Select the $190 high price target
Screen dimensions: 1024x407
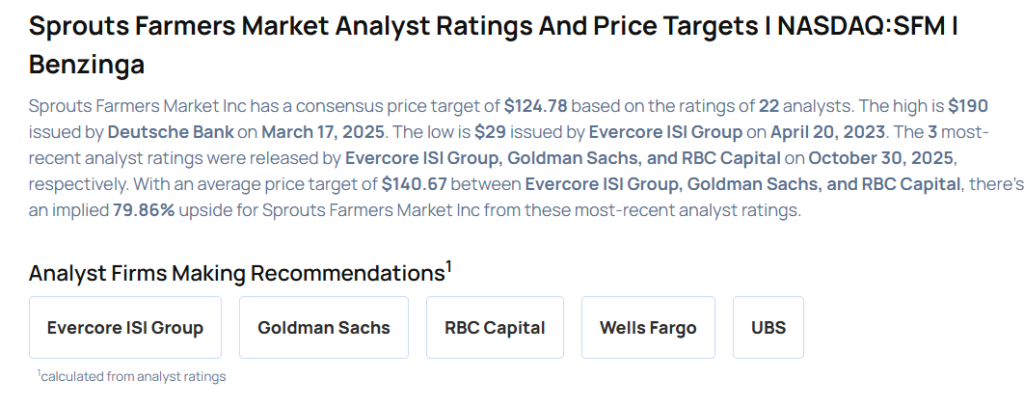968,105
